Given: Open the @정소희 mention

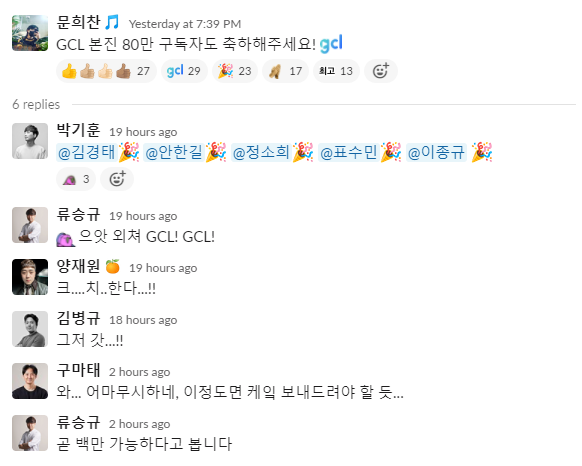Looking at the screenshot, I should pyautogui.click(x=261, y=153).
